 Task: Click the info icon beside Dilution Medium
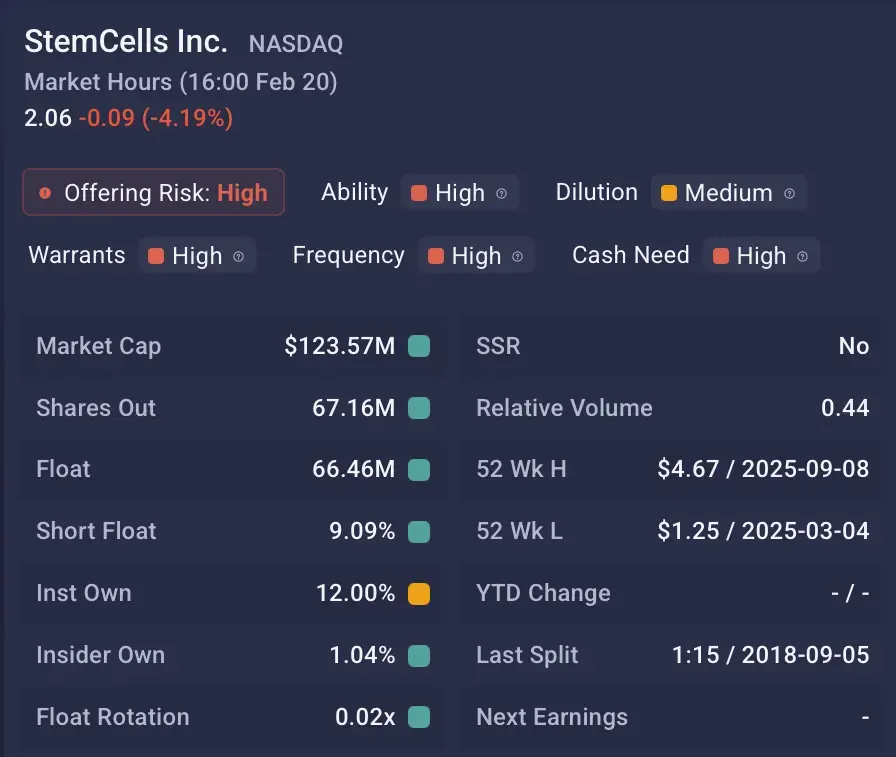pyautogui.click(x=789, y=193)
